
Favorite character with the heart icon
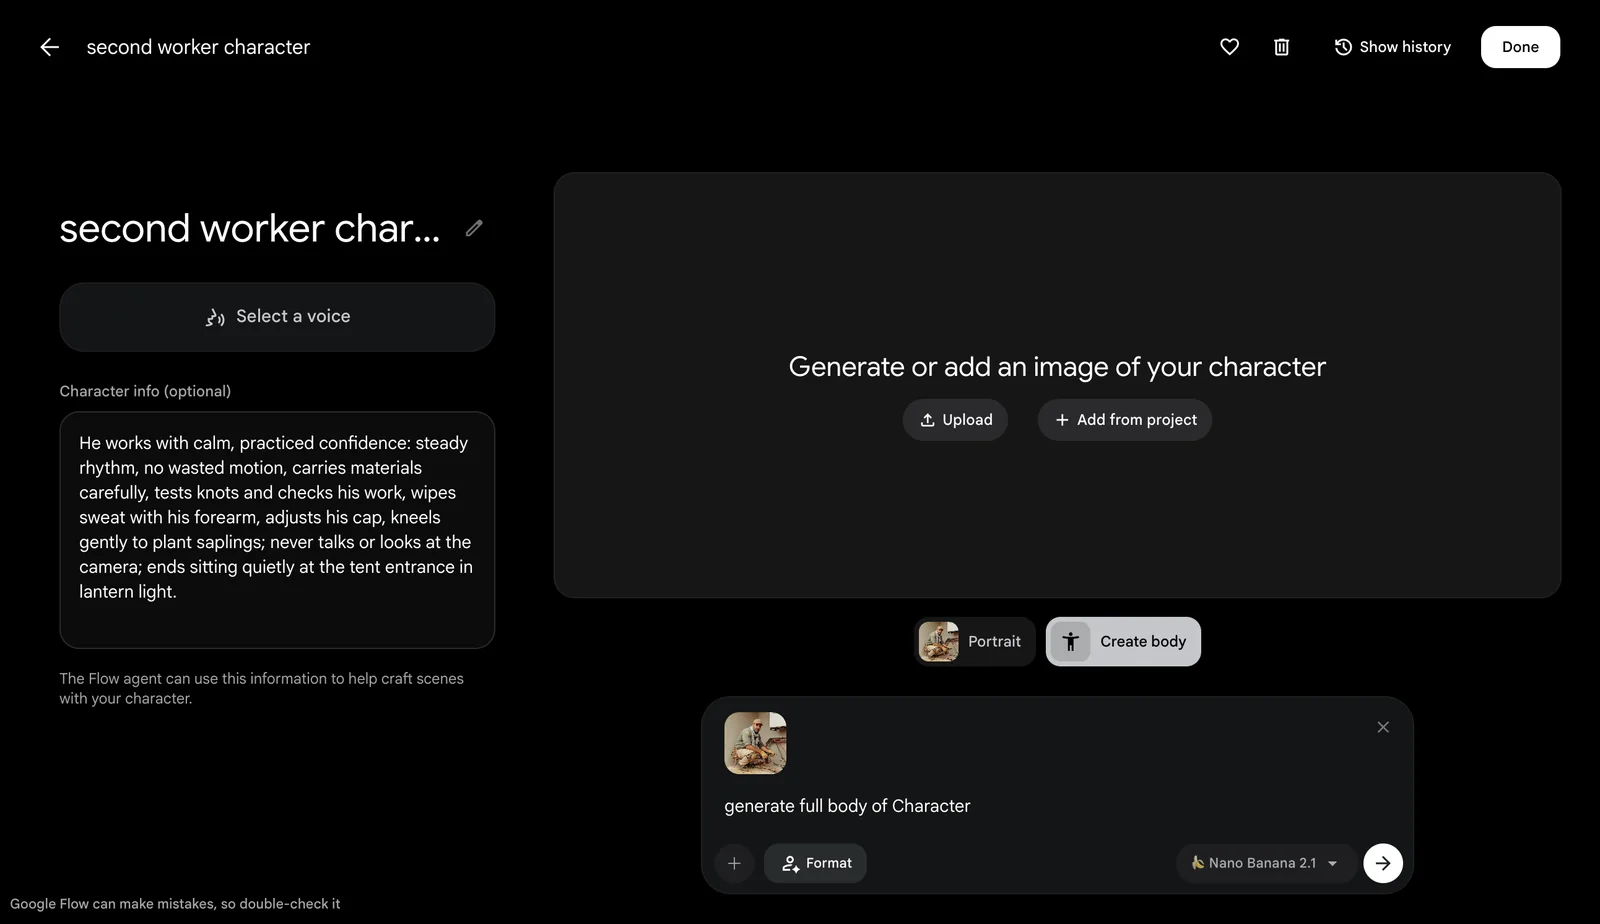click(x=1230, y=47)
